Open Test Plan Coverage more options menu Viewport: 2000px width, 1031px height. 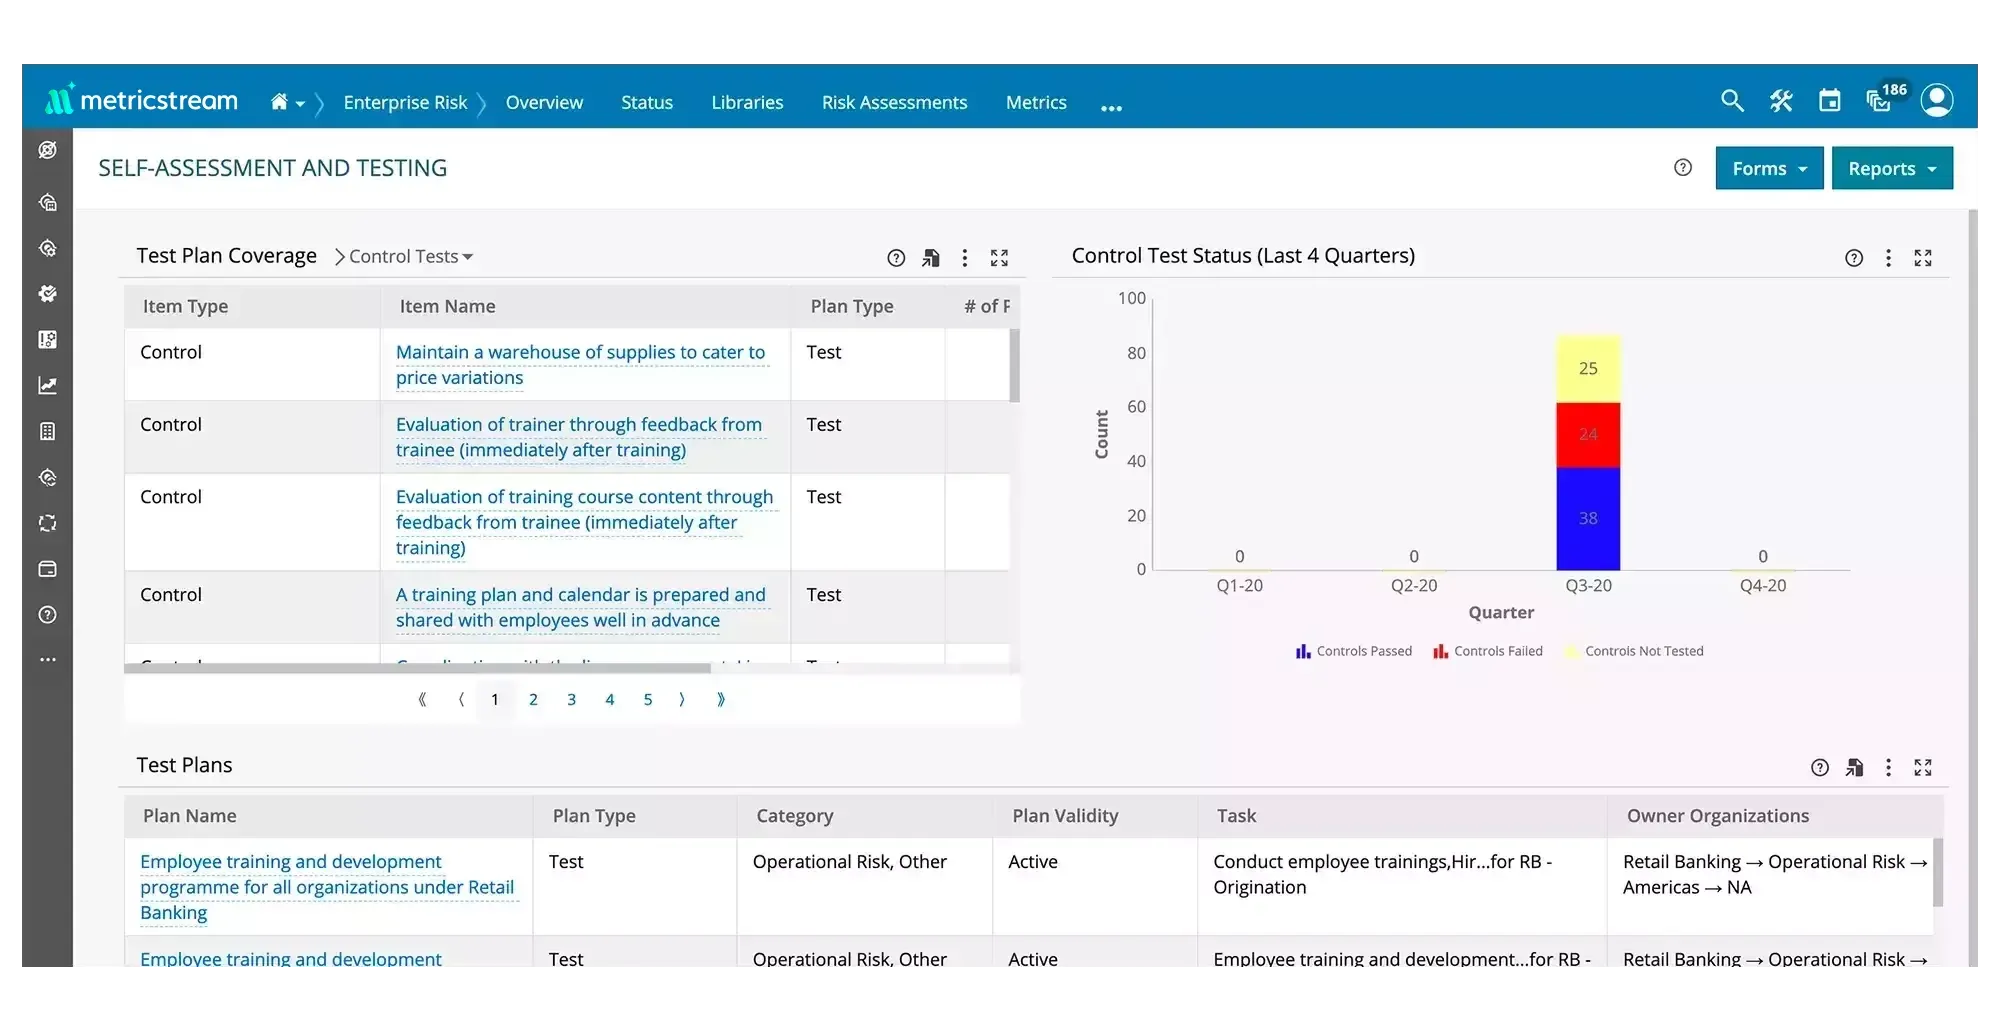click(965, 258)
